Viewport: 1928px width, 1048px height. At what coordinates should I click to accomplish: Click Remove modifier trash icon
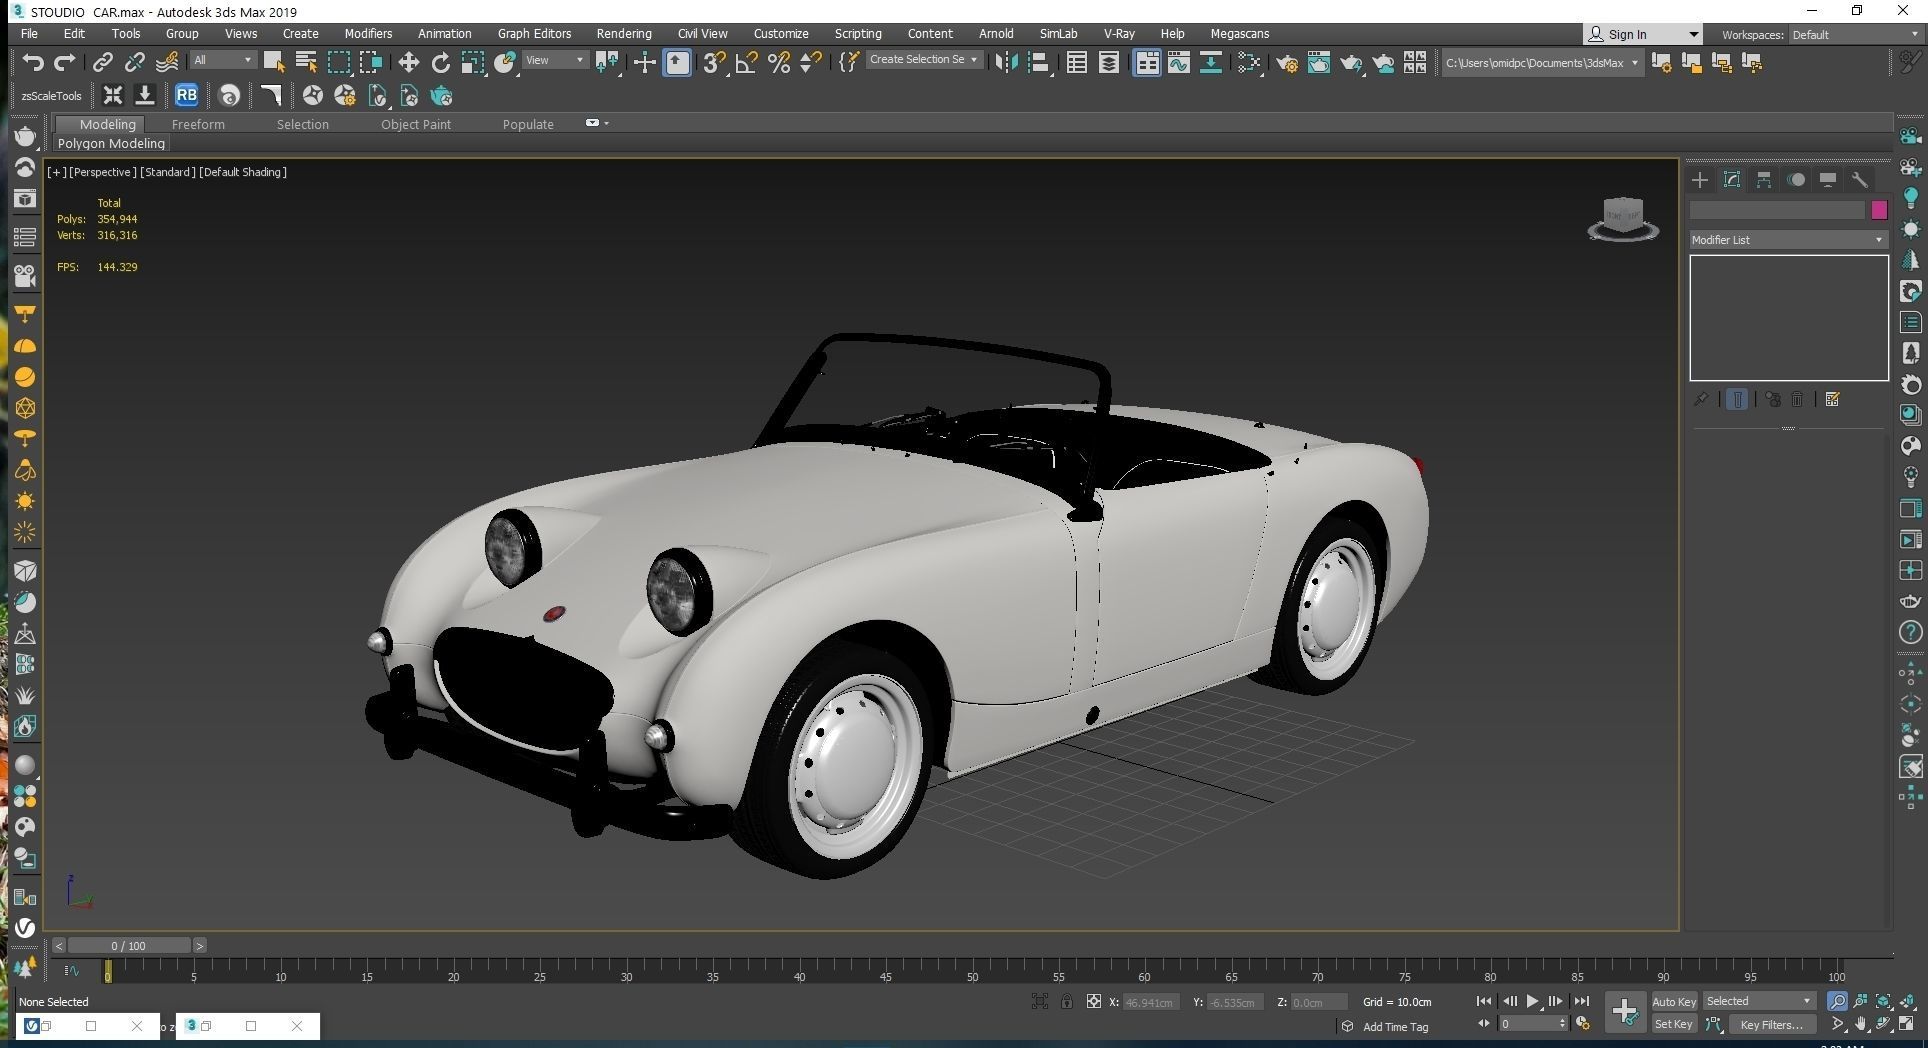pyautogui.click(x=1797, y=399)
